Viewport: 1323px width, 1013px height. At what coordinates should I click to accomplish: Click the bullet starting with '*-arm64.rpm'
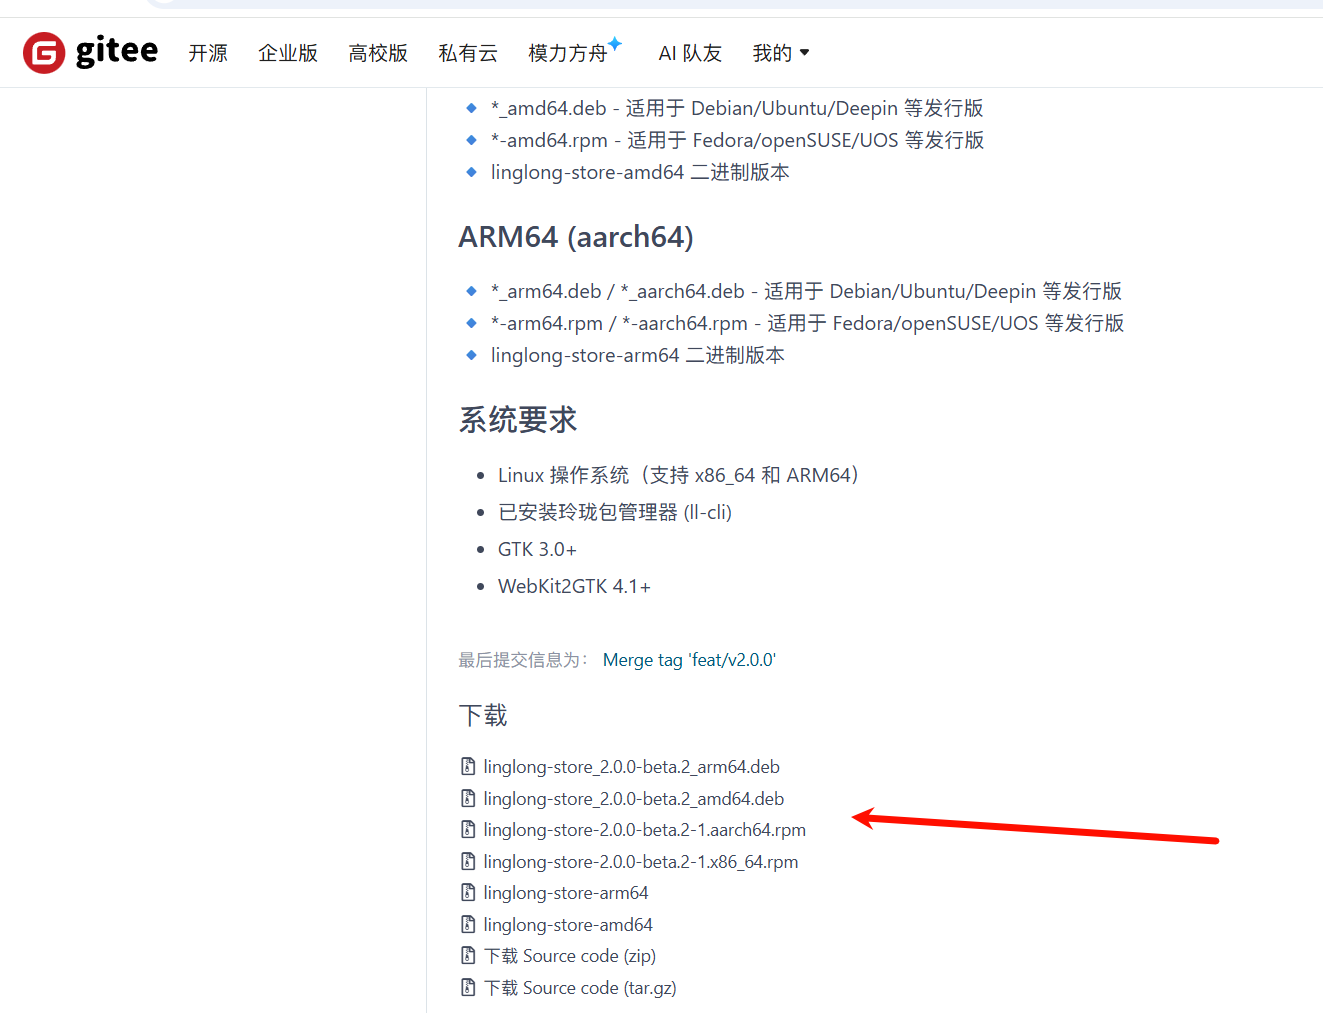click(807, 324)
